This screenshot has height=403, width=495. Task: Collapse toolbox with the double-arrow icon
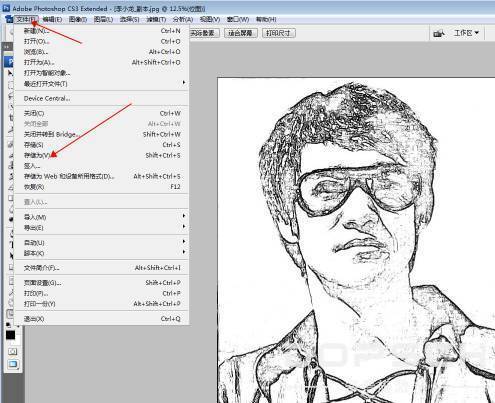tap(7, 47)
